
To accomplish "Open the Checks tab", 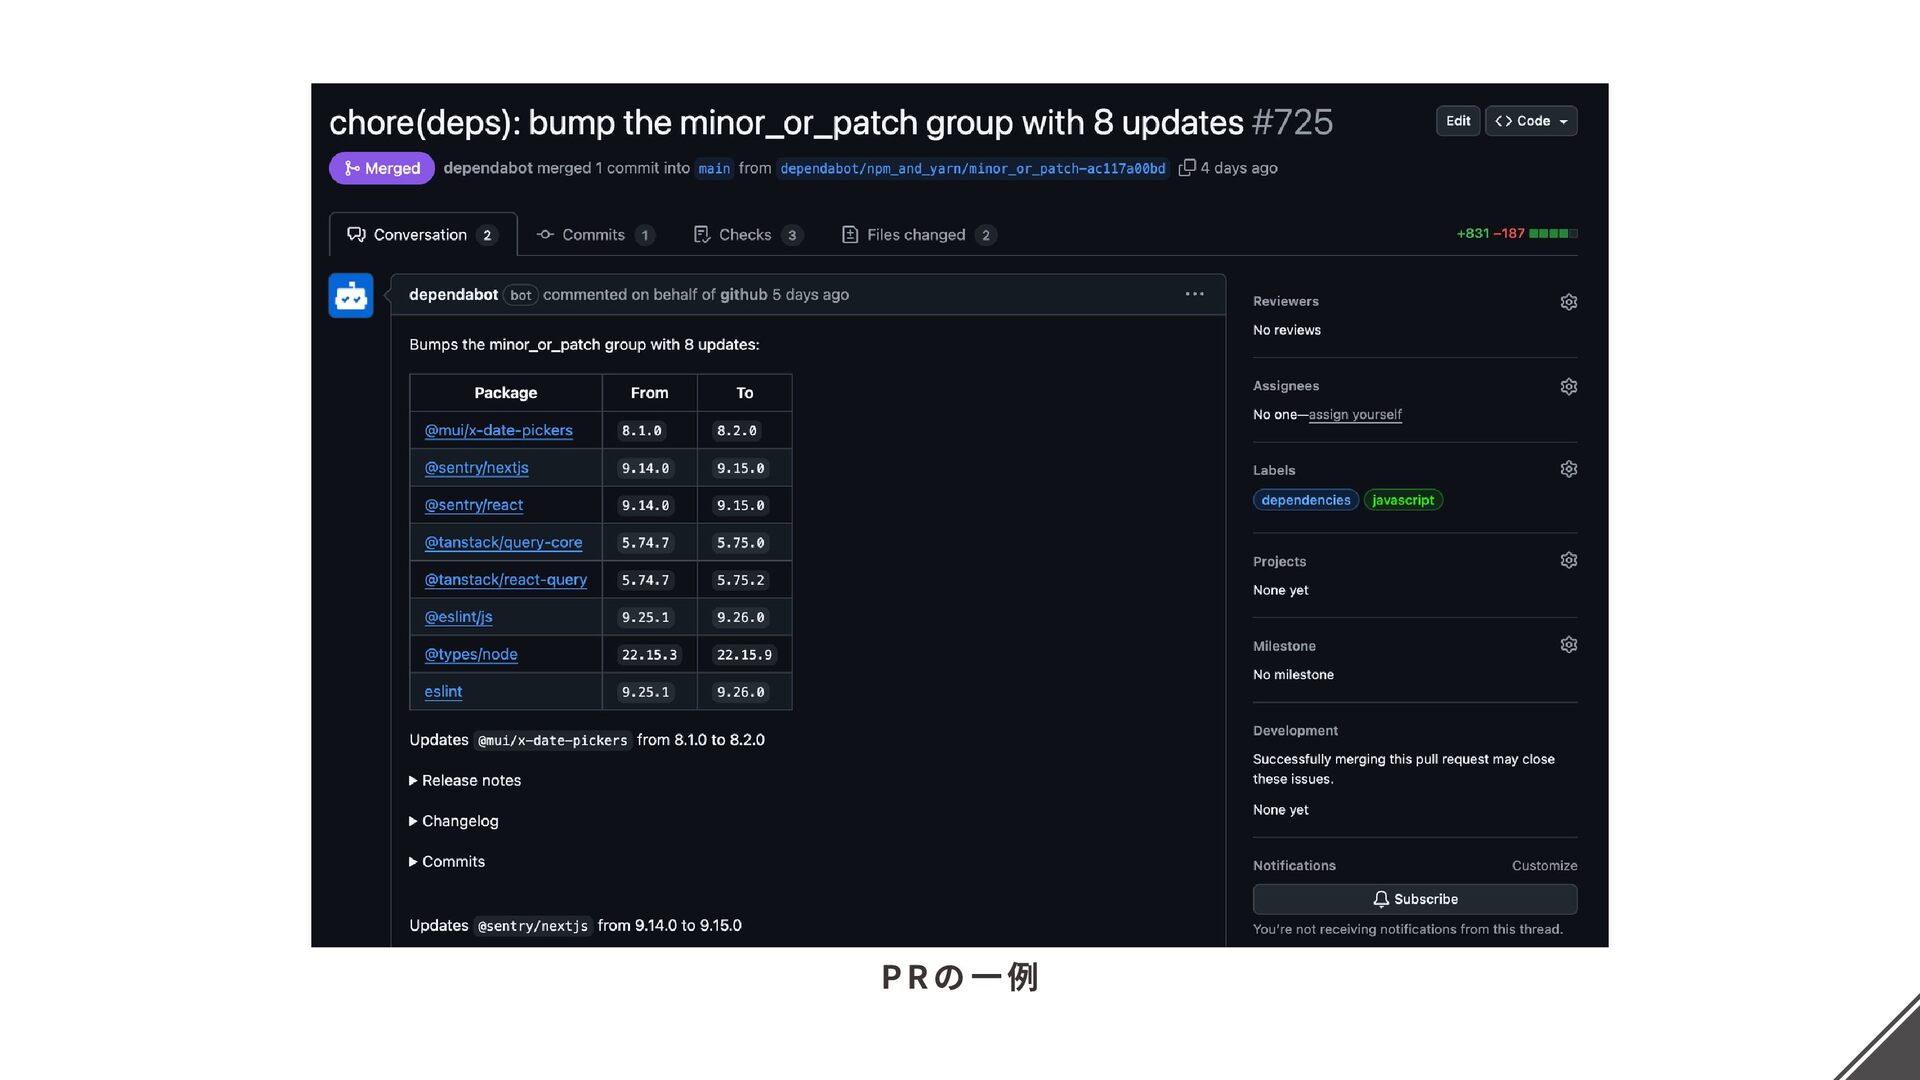I will 748,235.
